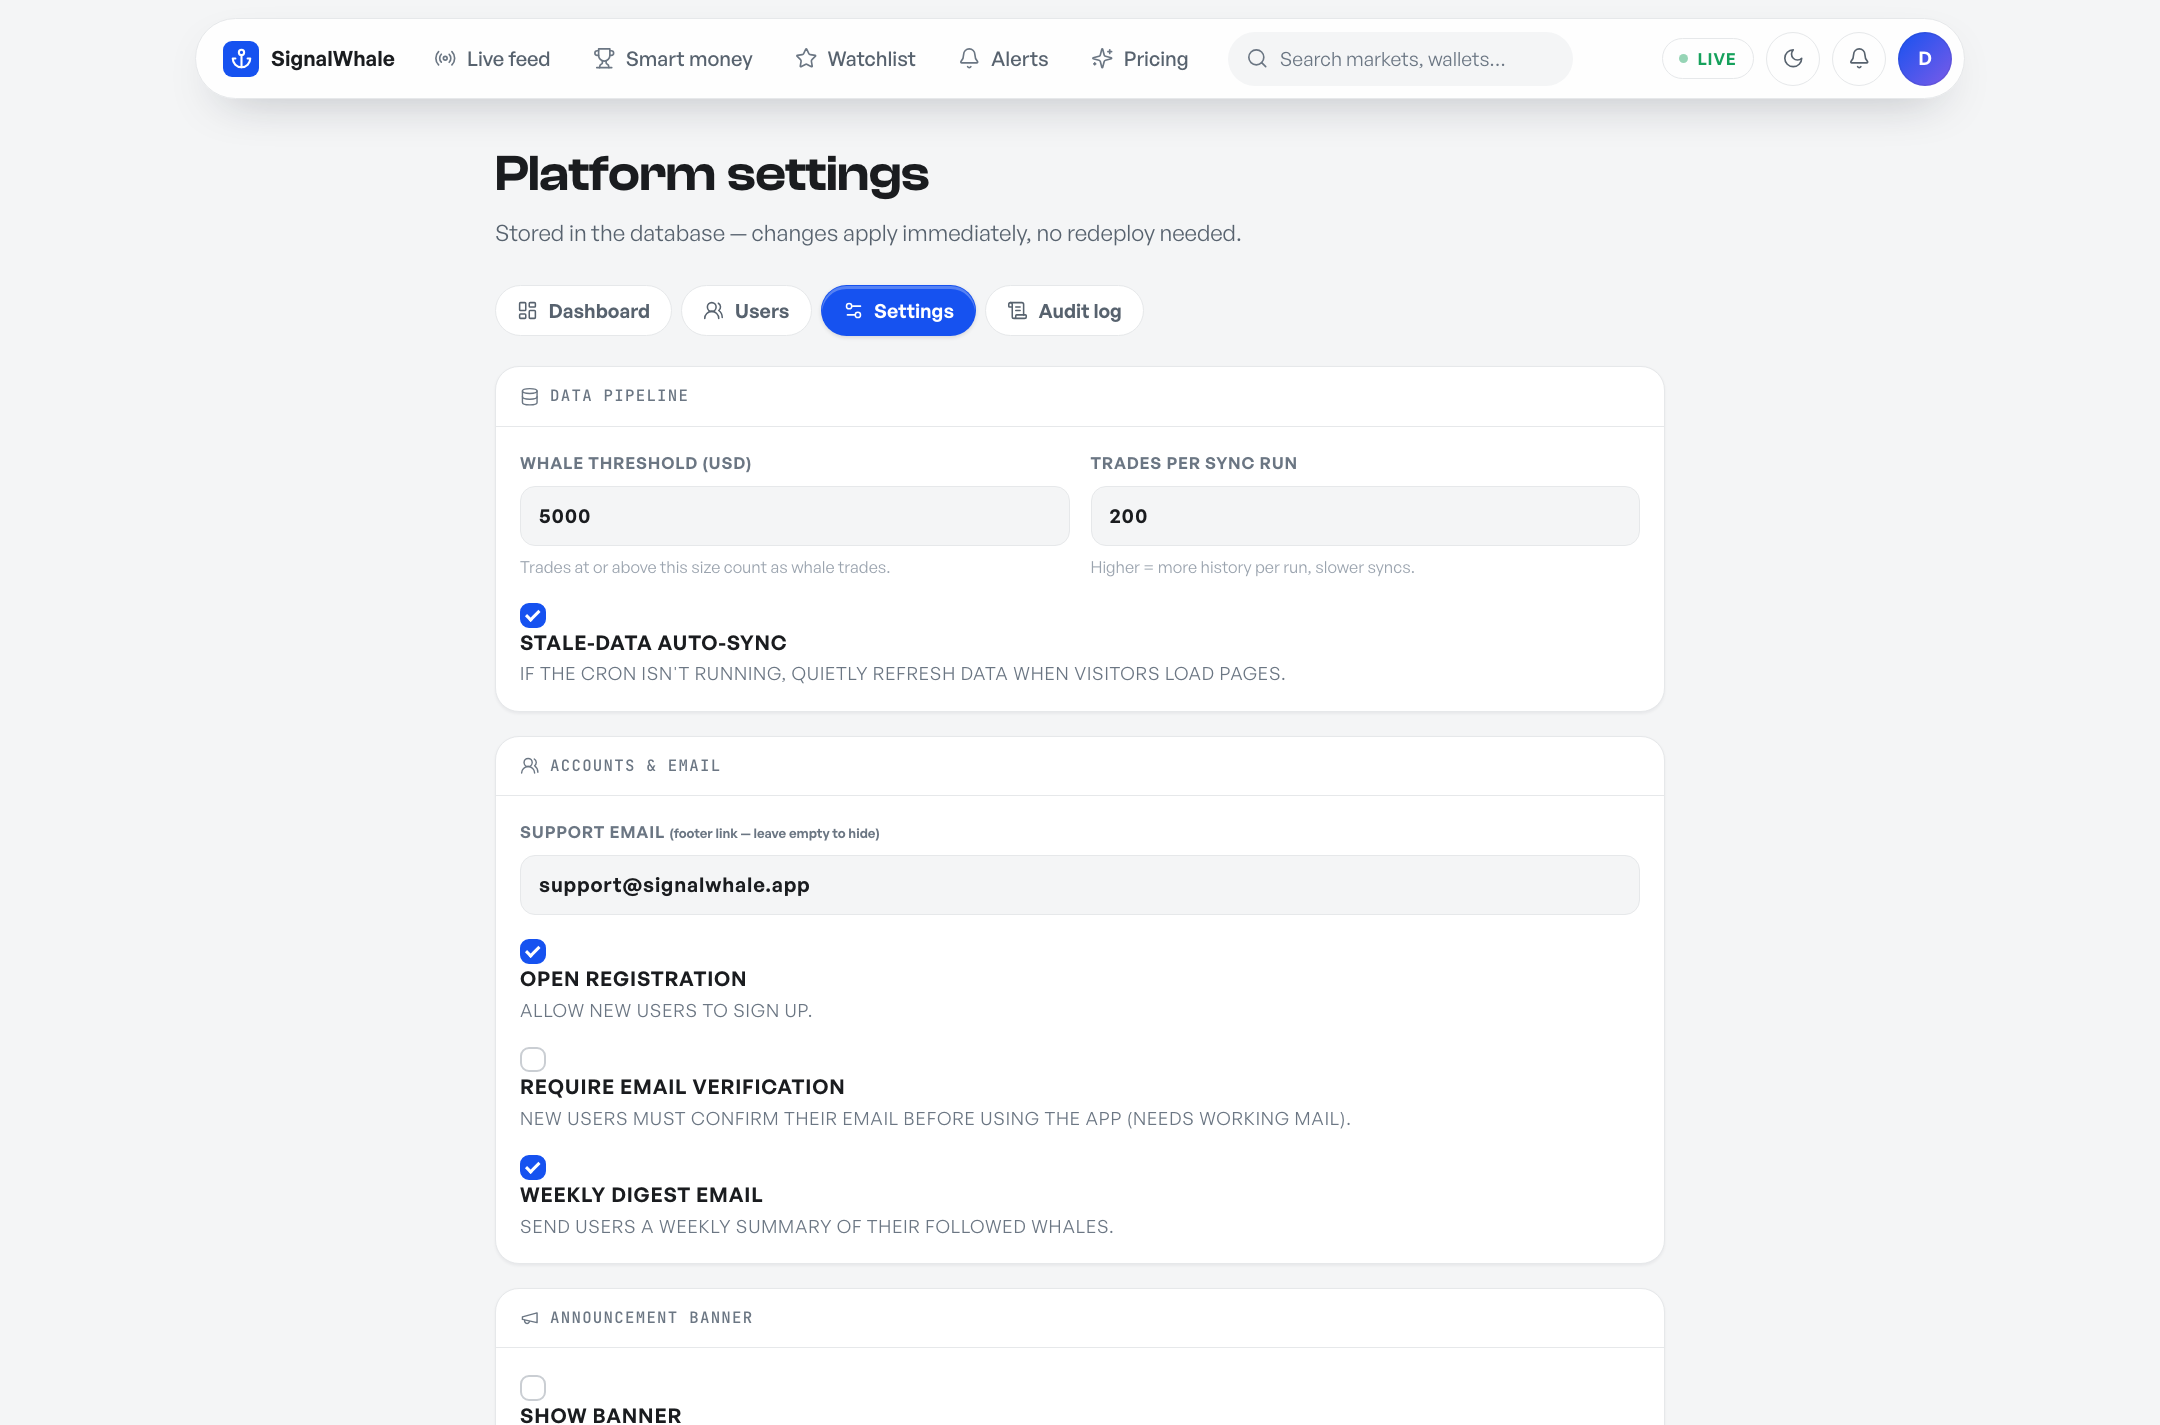Click the LIVE status badge
2160x1425 pixels.
pyautogui.click(x=1708, y=59)
